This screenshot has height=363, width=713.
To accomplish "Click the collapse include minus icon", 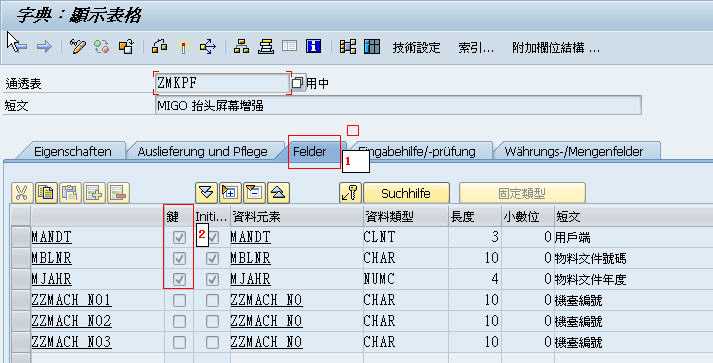I will (255, 193).
